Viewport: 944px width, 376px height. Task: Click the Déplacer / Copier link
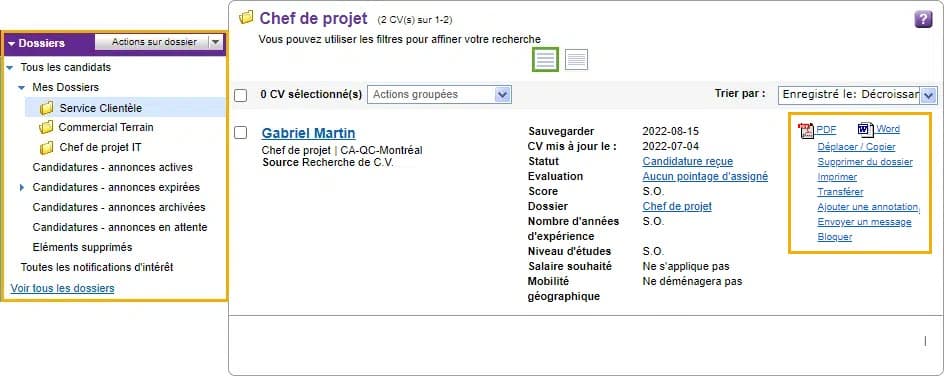(856, 147)
